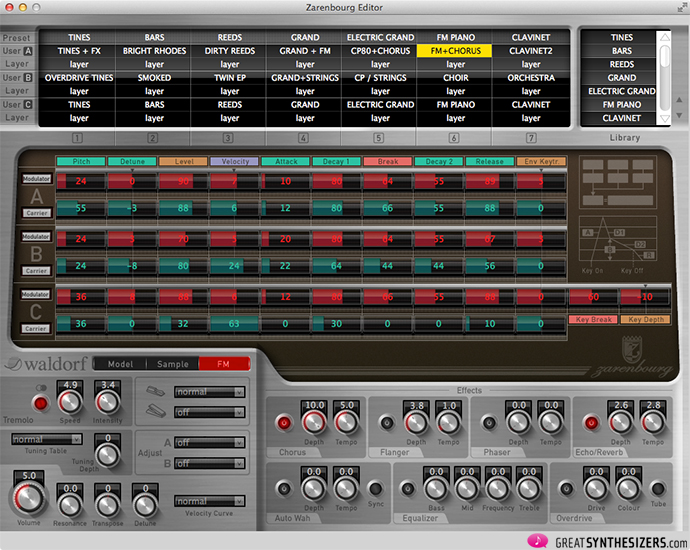The image size is (690, 550).
Task: Toggle the Overdrive Tube button
Action: (658, 489)
